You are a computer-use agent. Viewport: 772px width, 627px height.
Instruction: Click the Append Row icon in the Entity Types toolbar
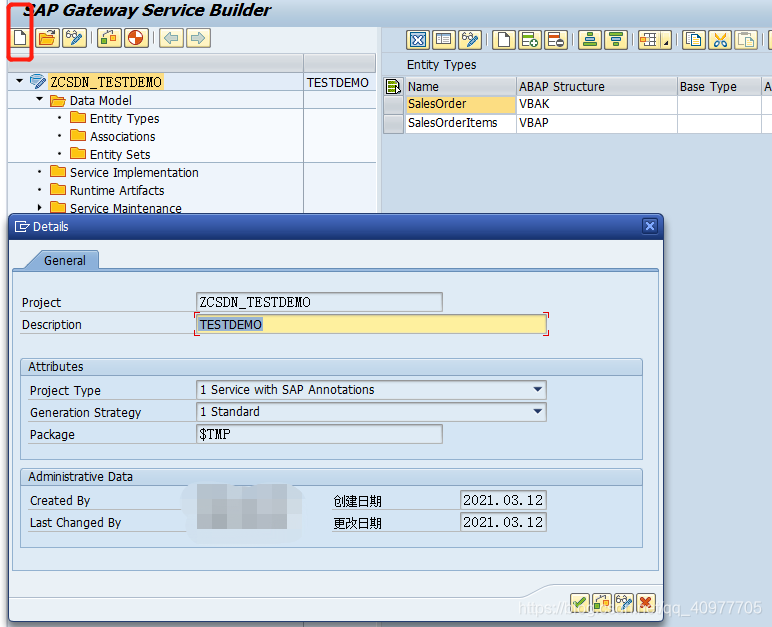[x=530, y=40]
